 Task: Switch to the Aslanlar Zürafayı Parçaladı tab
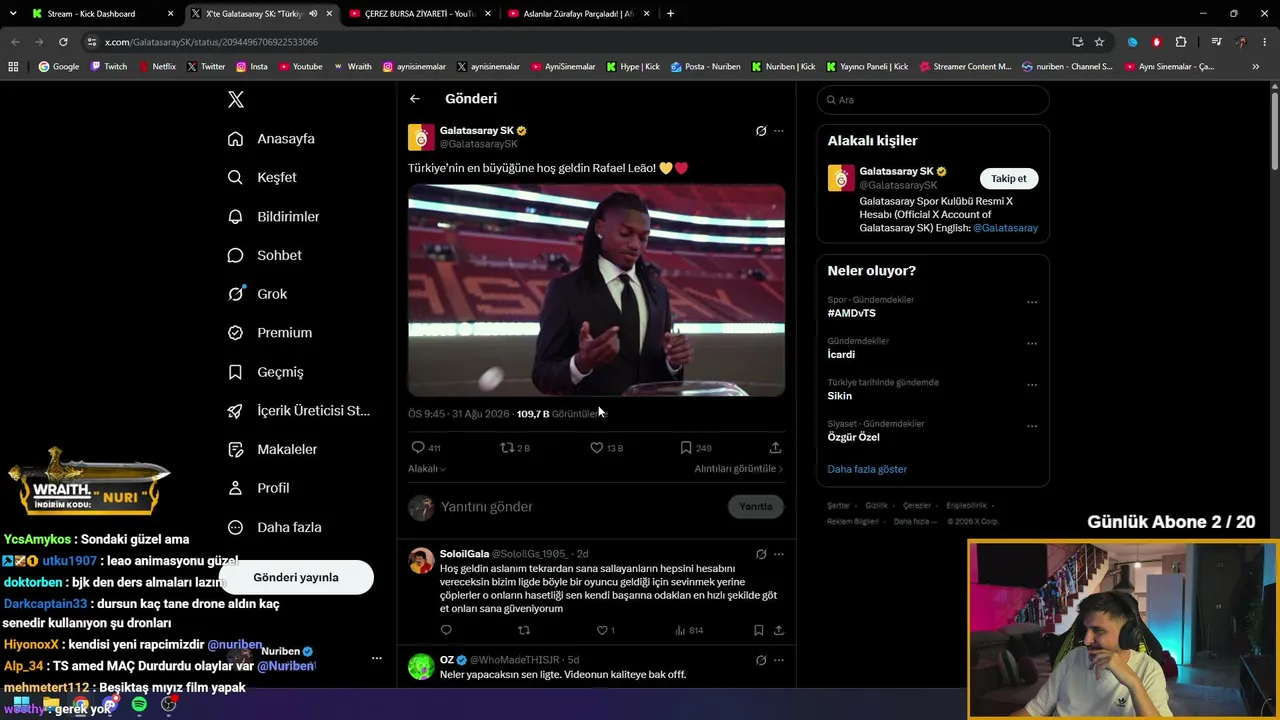click(579, 14)
